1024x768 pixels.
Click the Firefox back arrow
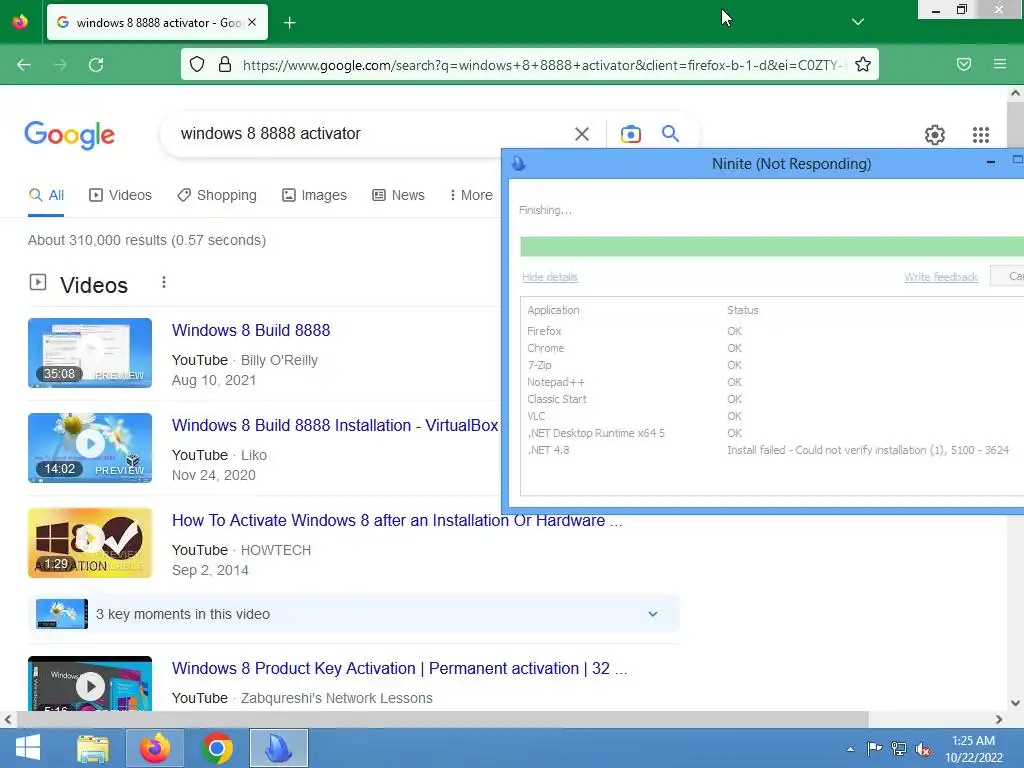point(24,65)
